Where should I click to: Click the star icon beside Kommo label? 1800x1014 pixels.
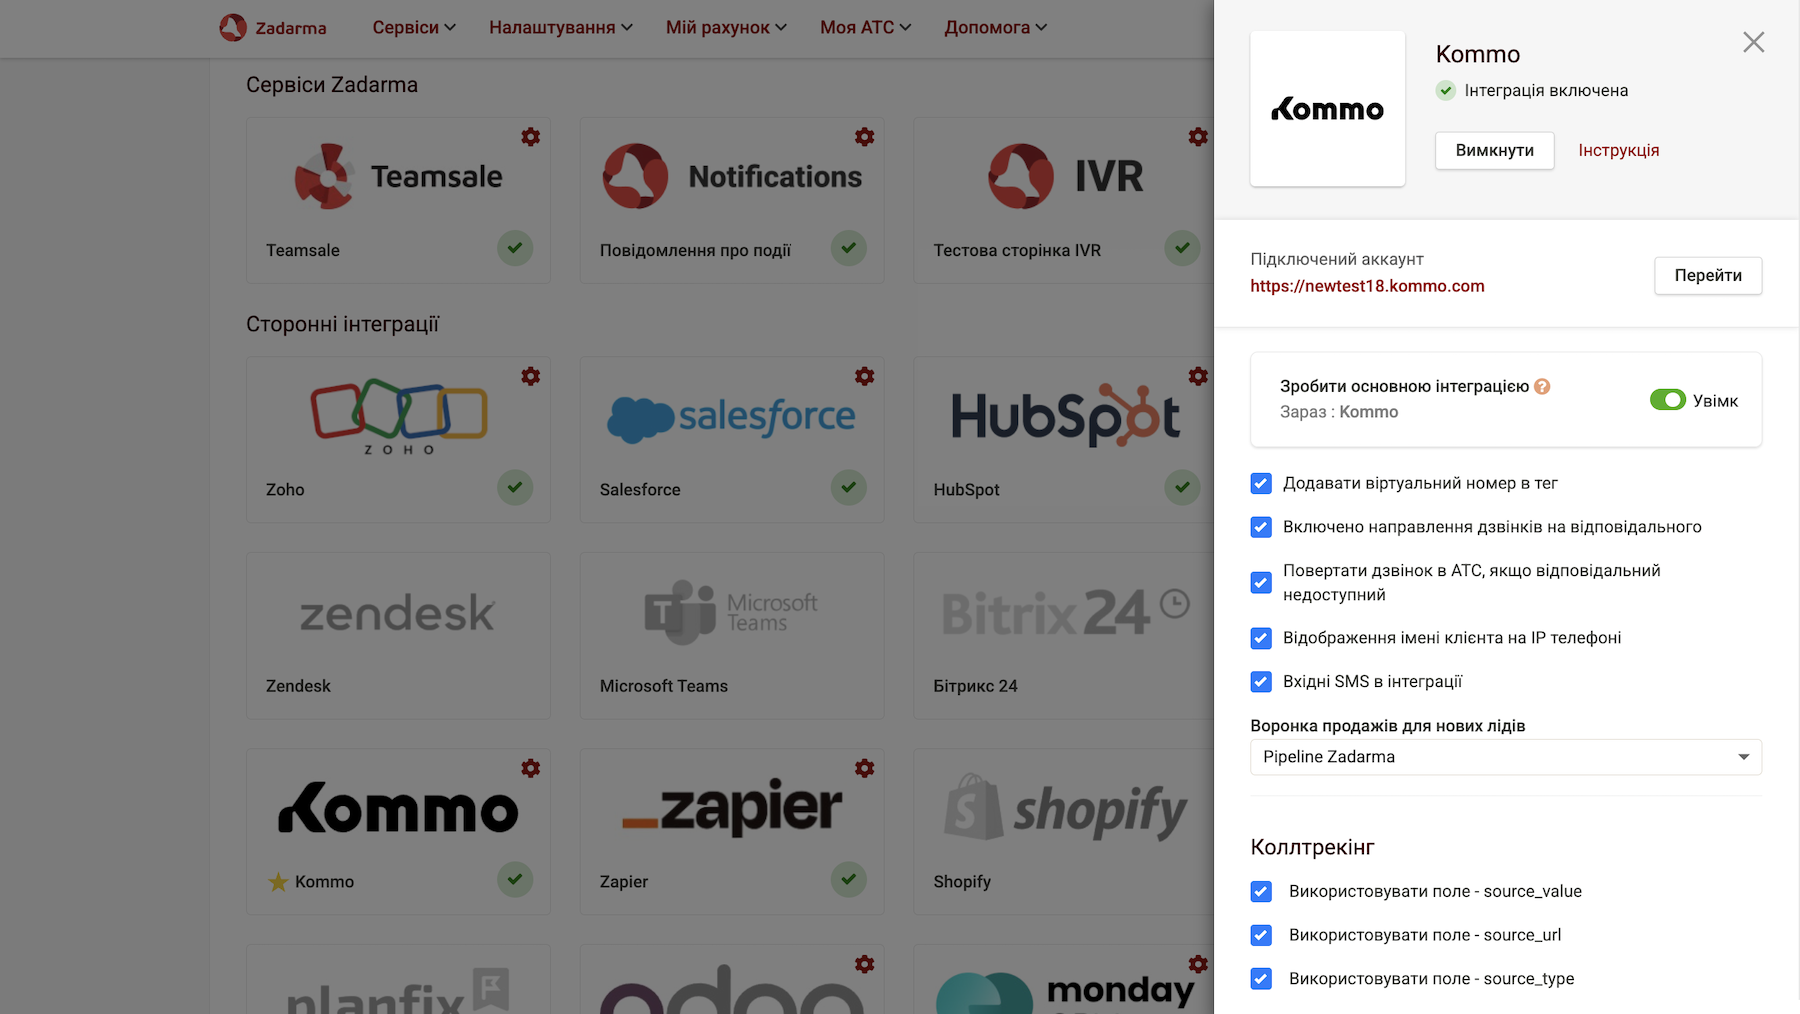coord(278,882)
